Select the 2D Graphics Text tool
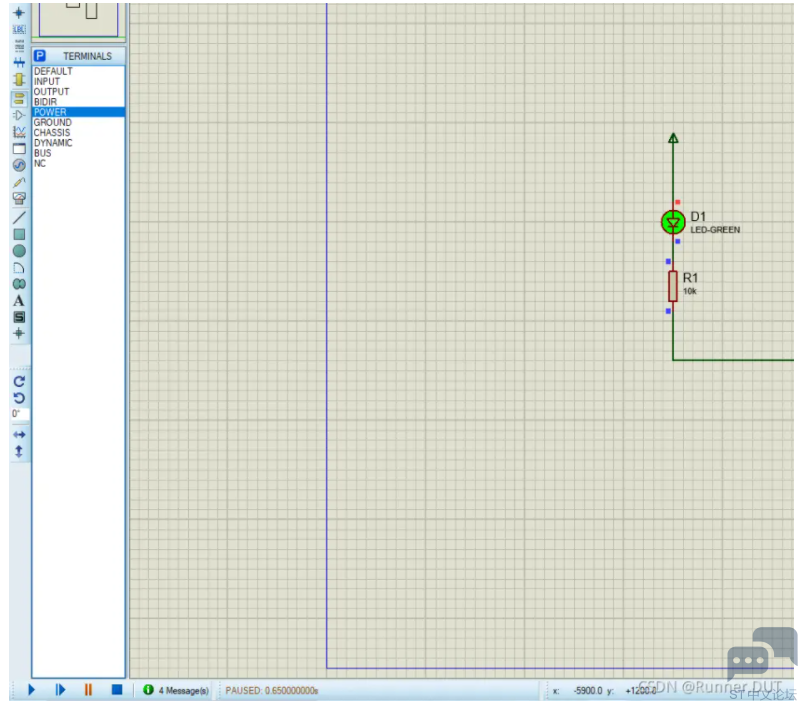The image size is (806, 710). 19,301
